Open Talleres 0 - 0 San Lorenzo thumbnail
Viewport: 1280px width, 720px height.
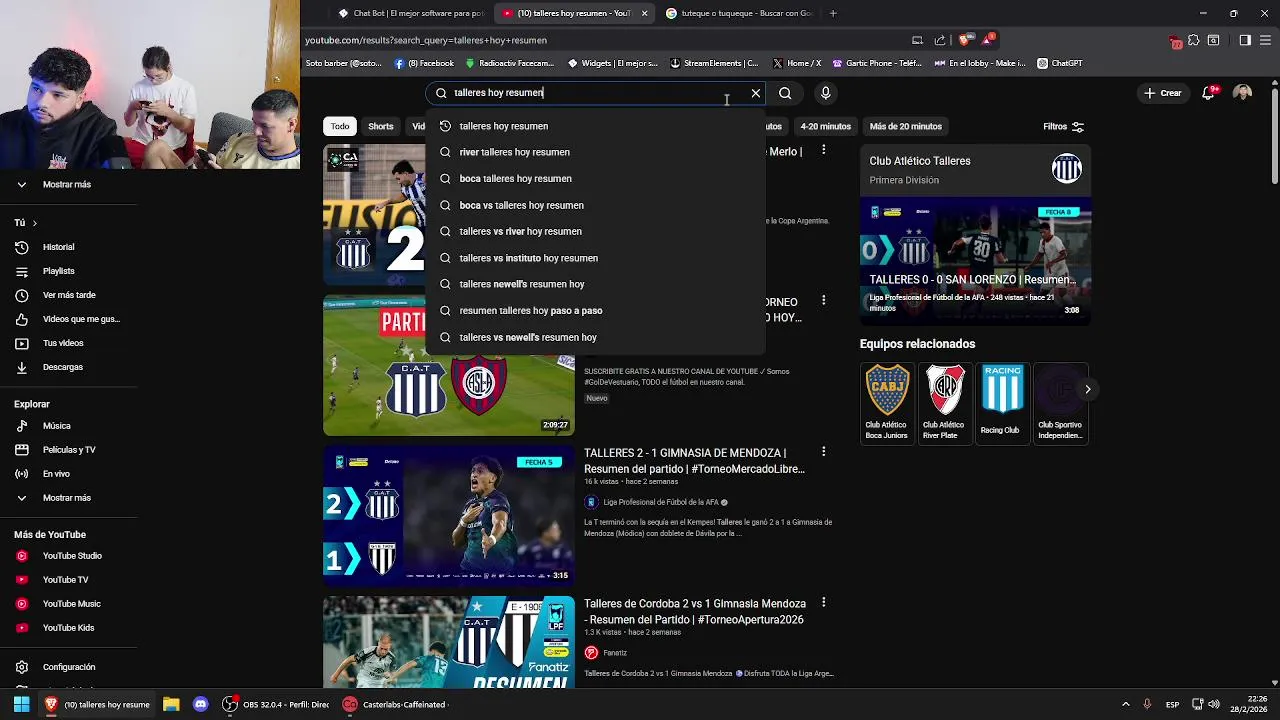975,261
